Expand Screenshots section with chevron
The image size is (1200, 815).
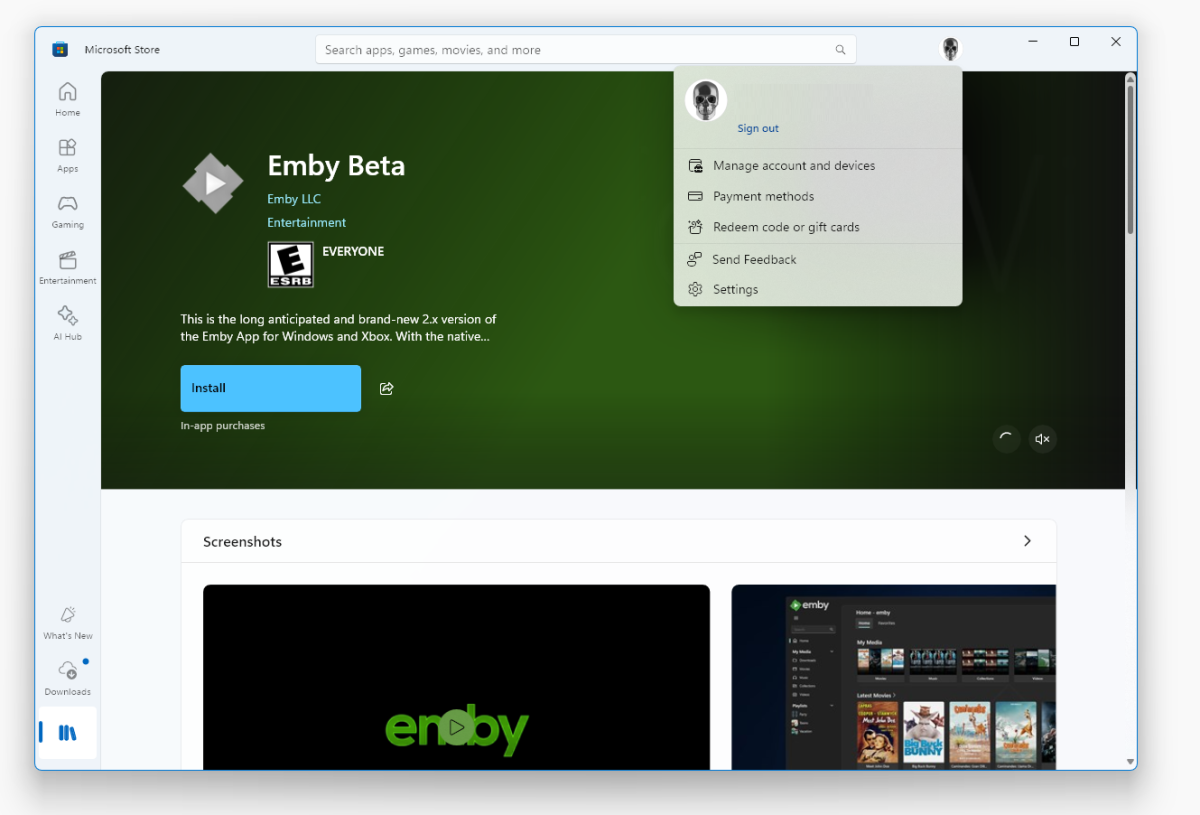[1027, 541]
